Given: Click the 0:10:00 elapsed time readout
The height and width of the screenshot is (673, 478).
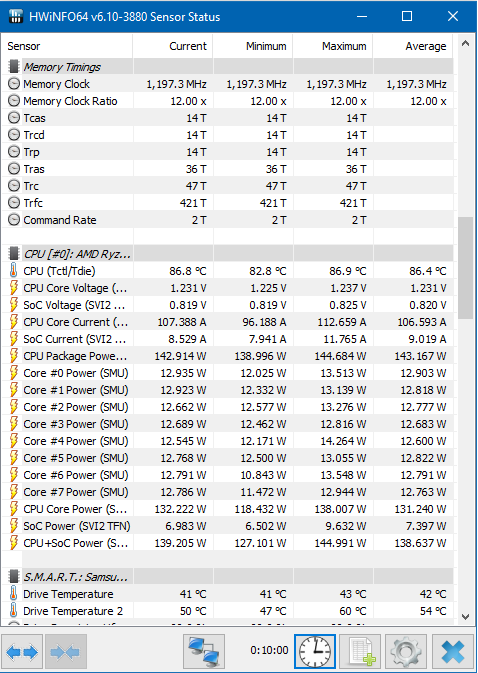Looking at the screenshot, I should [269, 651].
